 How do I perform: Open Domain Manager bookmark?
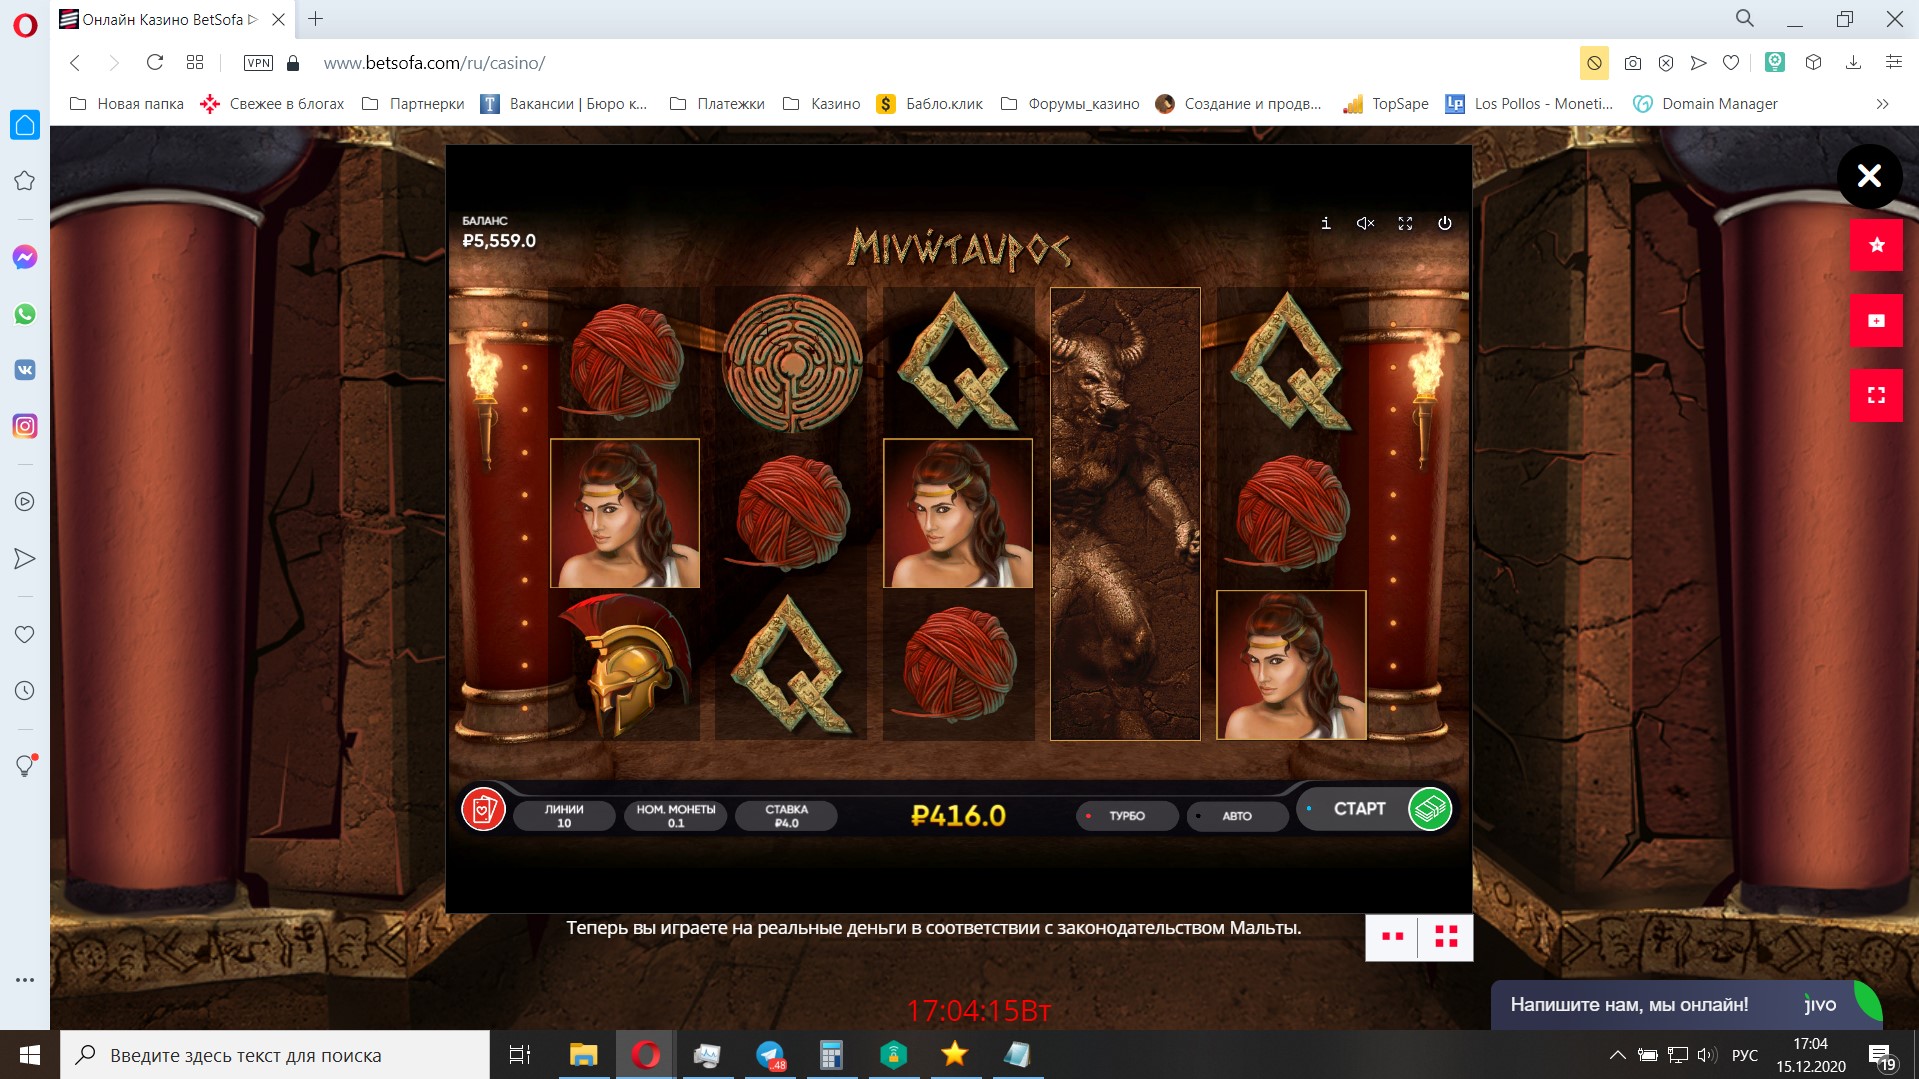click(x=1706, y=104)
